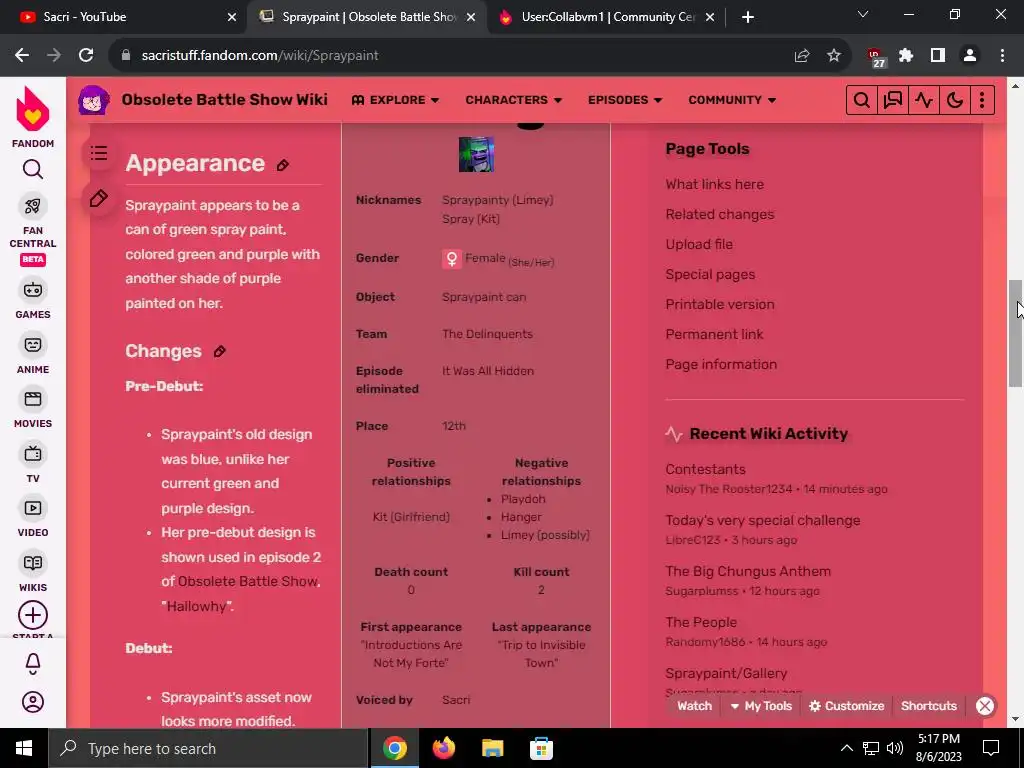Edit the Appearance section pencil icon
This screenshot has height=768, width=1024.
(x=283, y=165)
